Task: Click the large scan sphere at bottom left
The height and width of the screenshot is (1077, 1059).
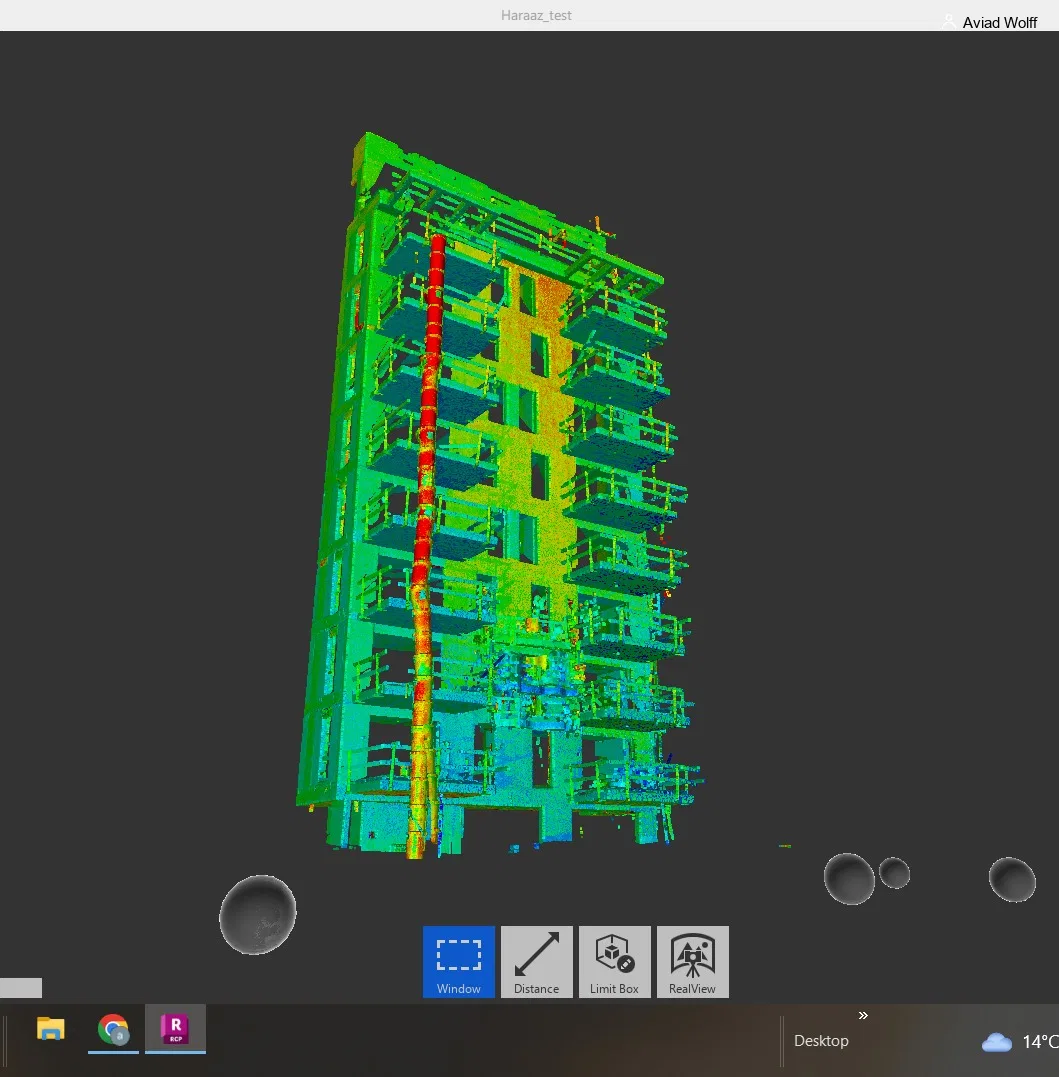Action: pos(258,915)
